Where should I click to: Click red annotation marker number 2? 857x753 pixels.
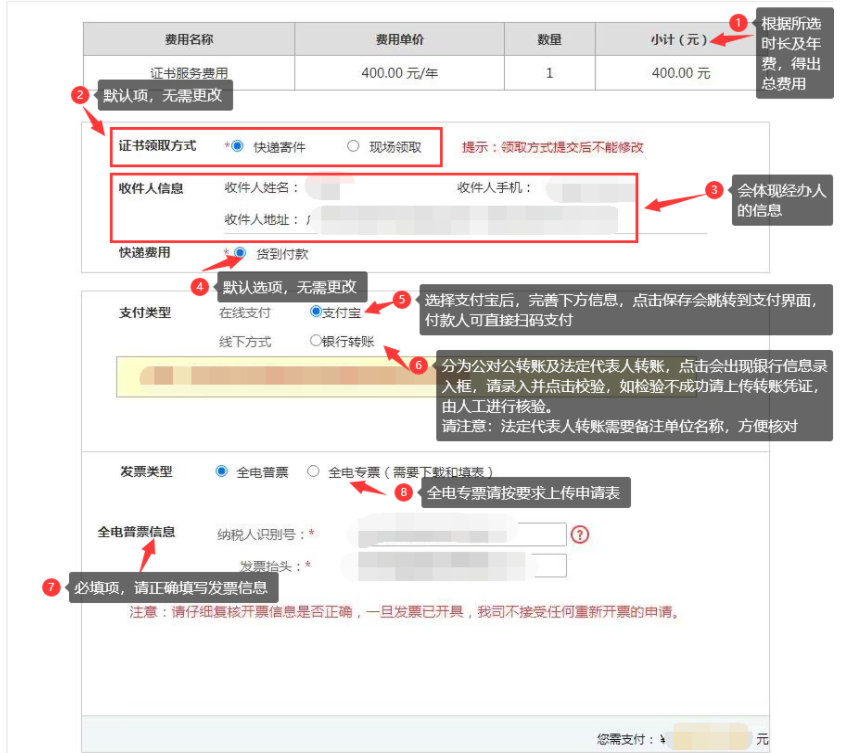tap(81, 95)
